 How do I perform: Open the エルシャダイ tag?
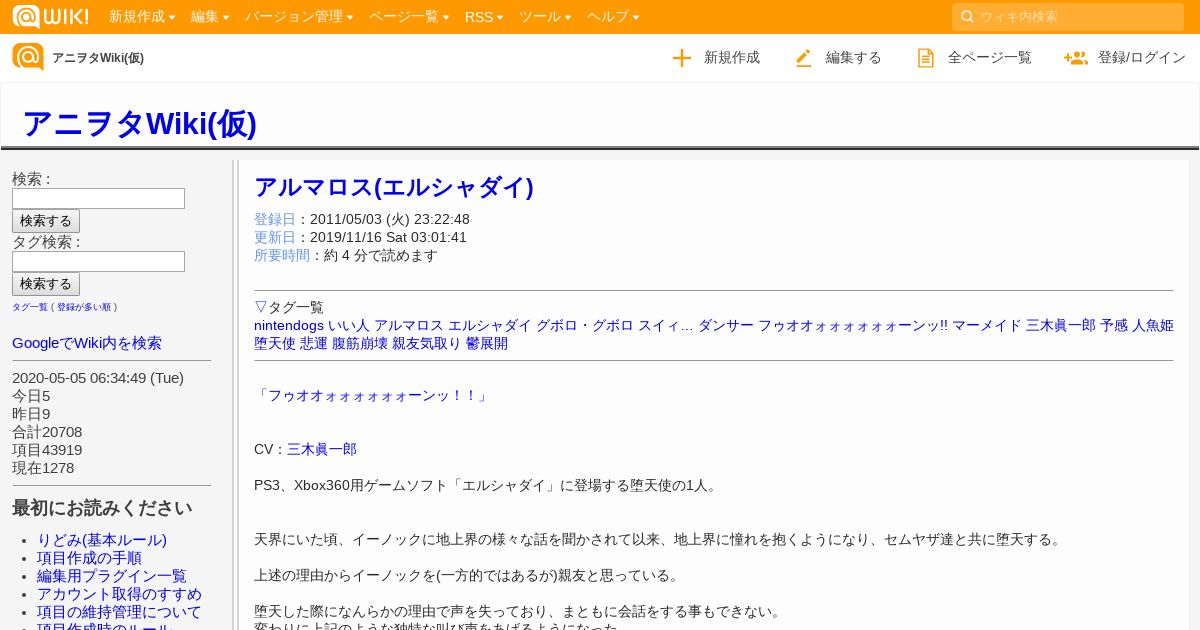490,325
